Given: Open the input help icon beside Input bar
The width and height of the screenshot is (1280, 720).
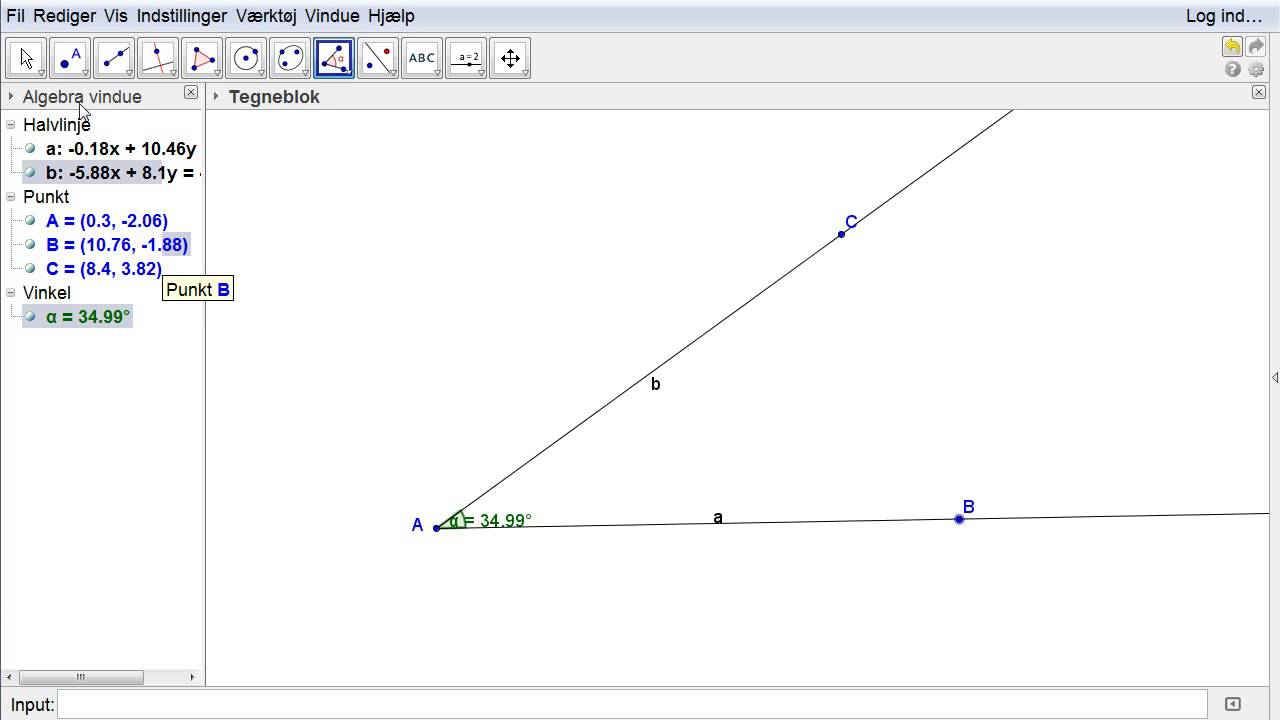Looking at the screenshot, I should pyautogui.click(x=1232, y=704).
